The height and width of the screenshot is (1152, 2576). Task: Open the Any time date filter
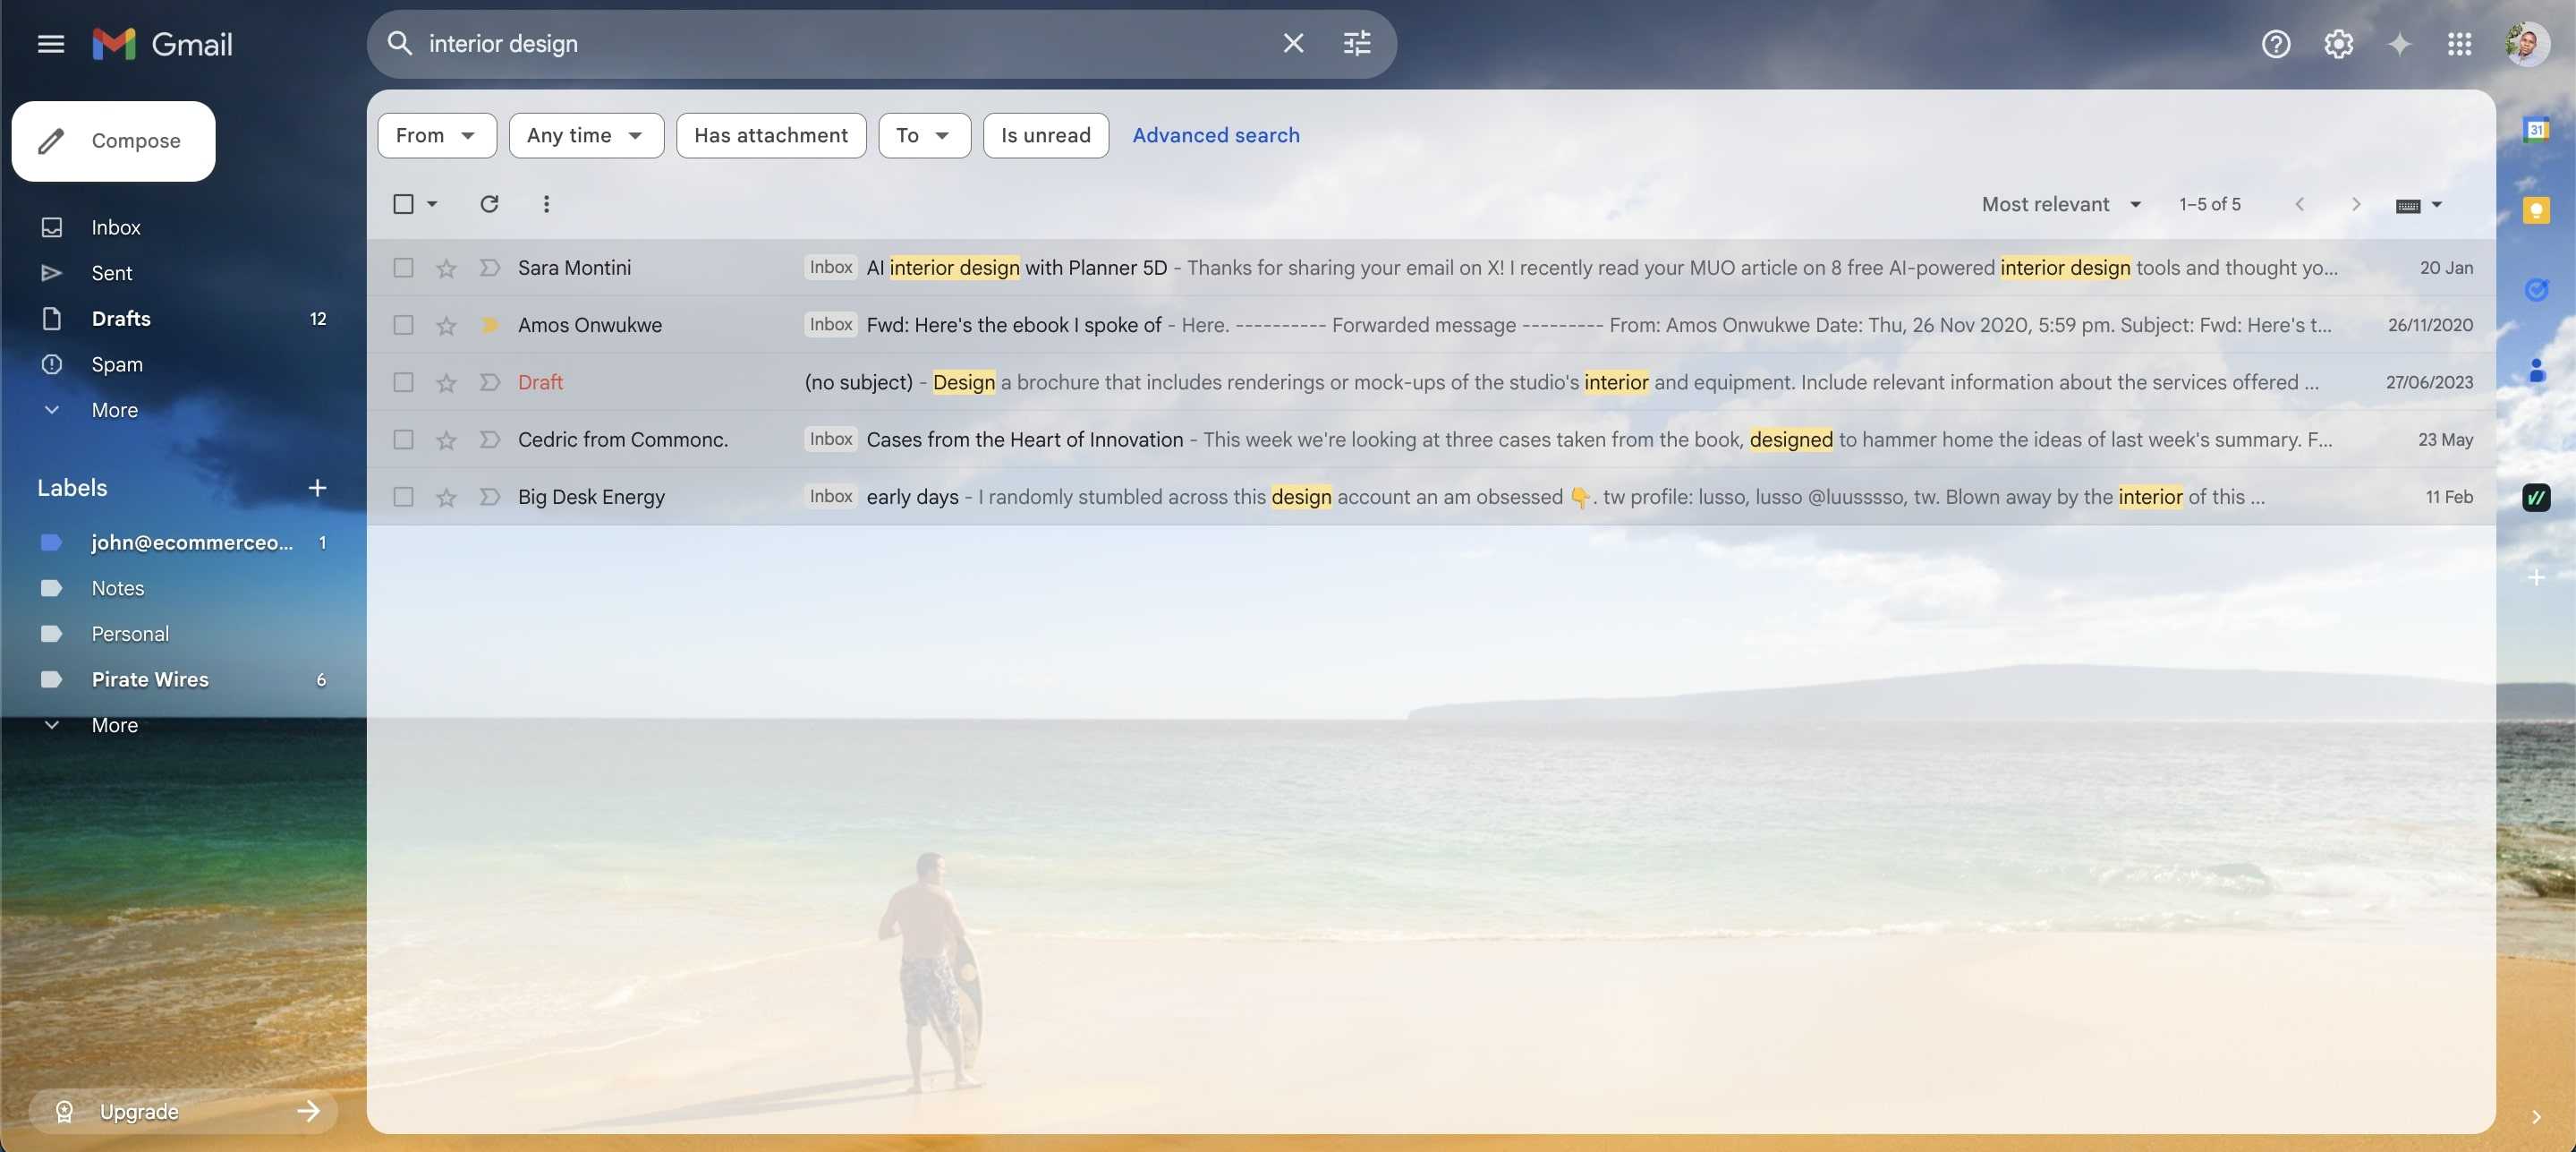click(x=585, y=135)
